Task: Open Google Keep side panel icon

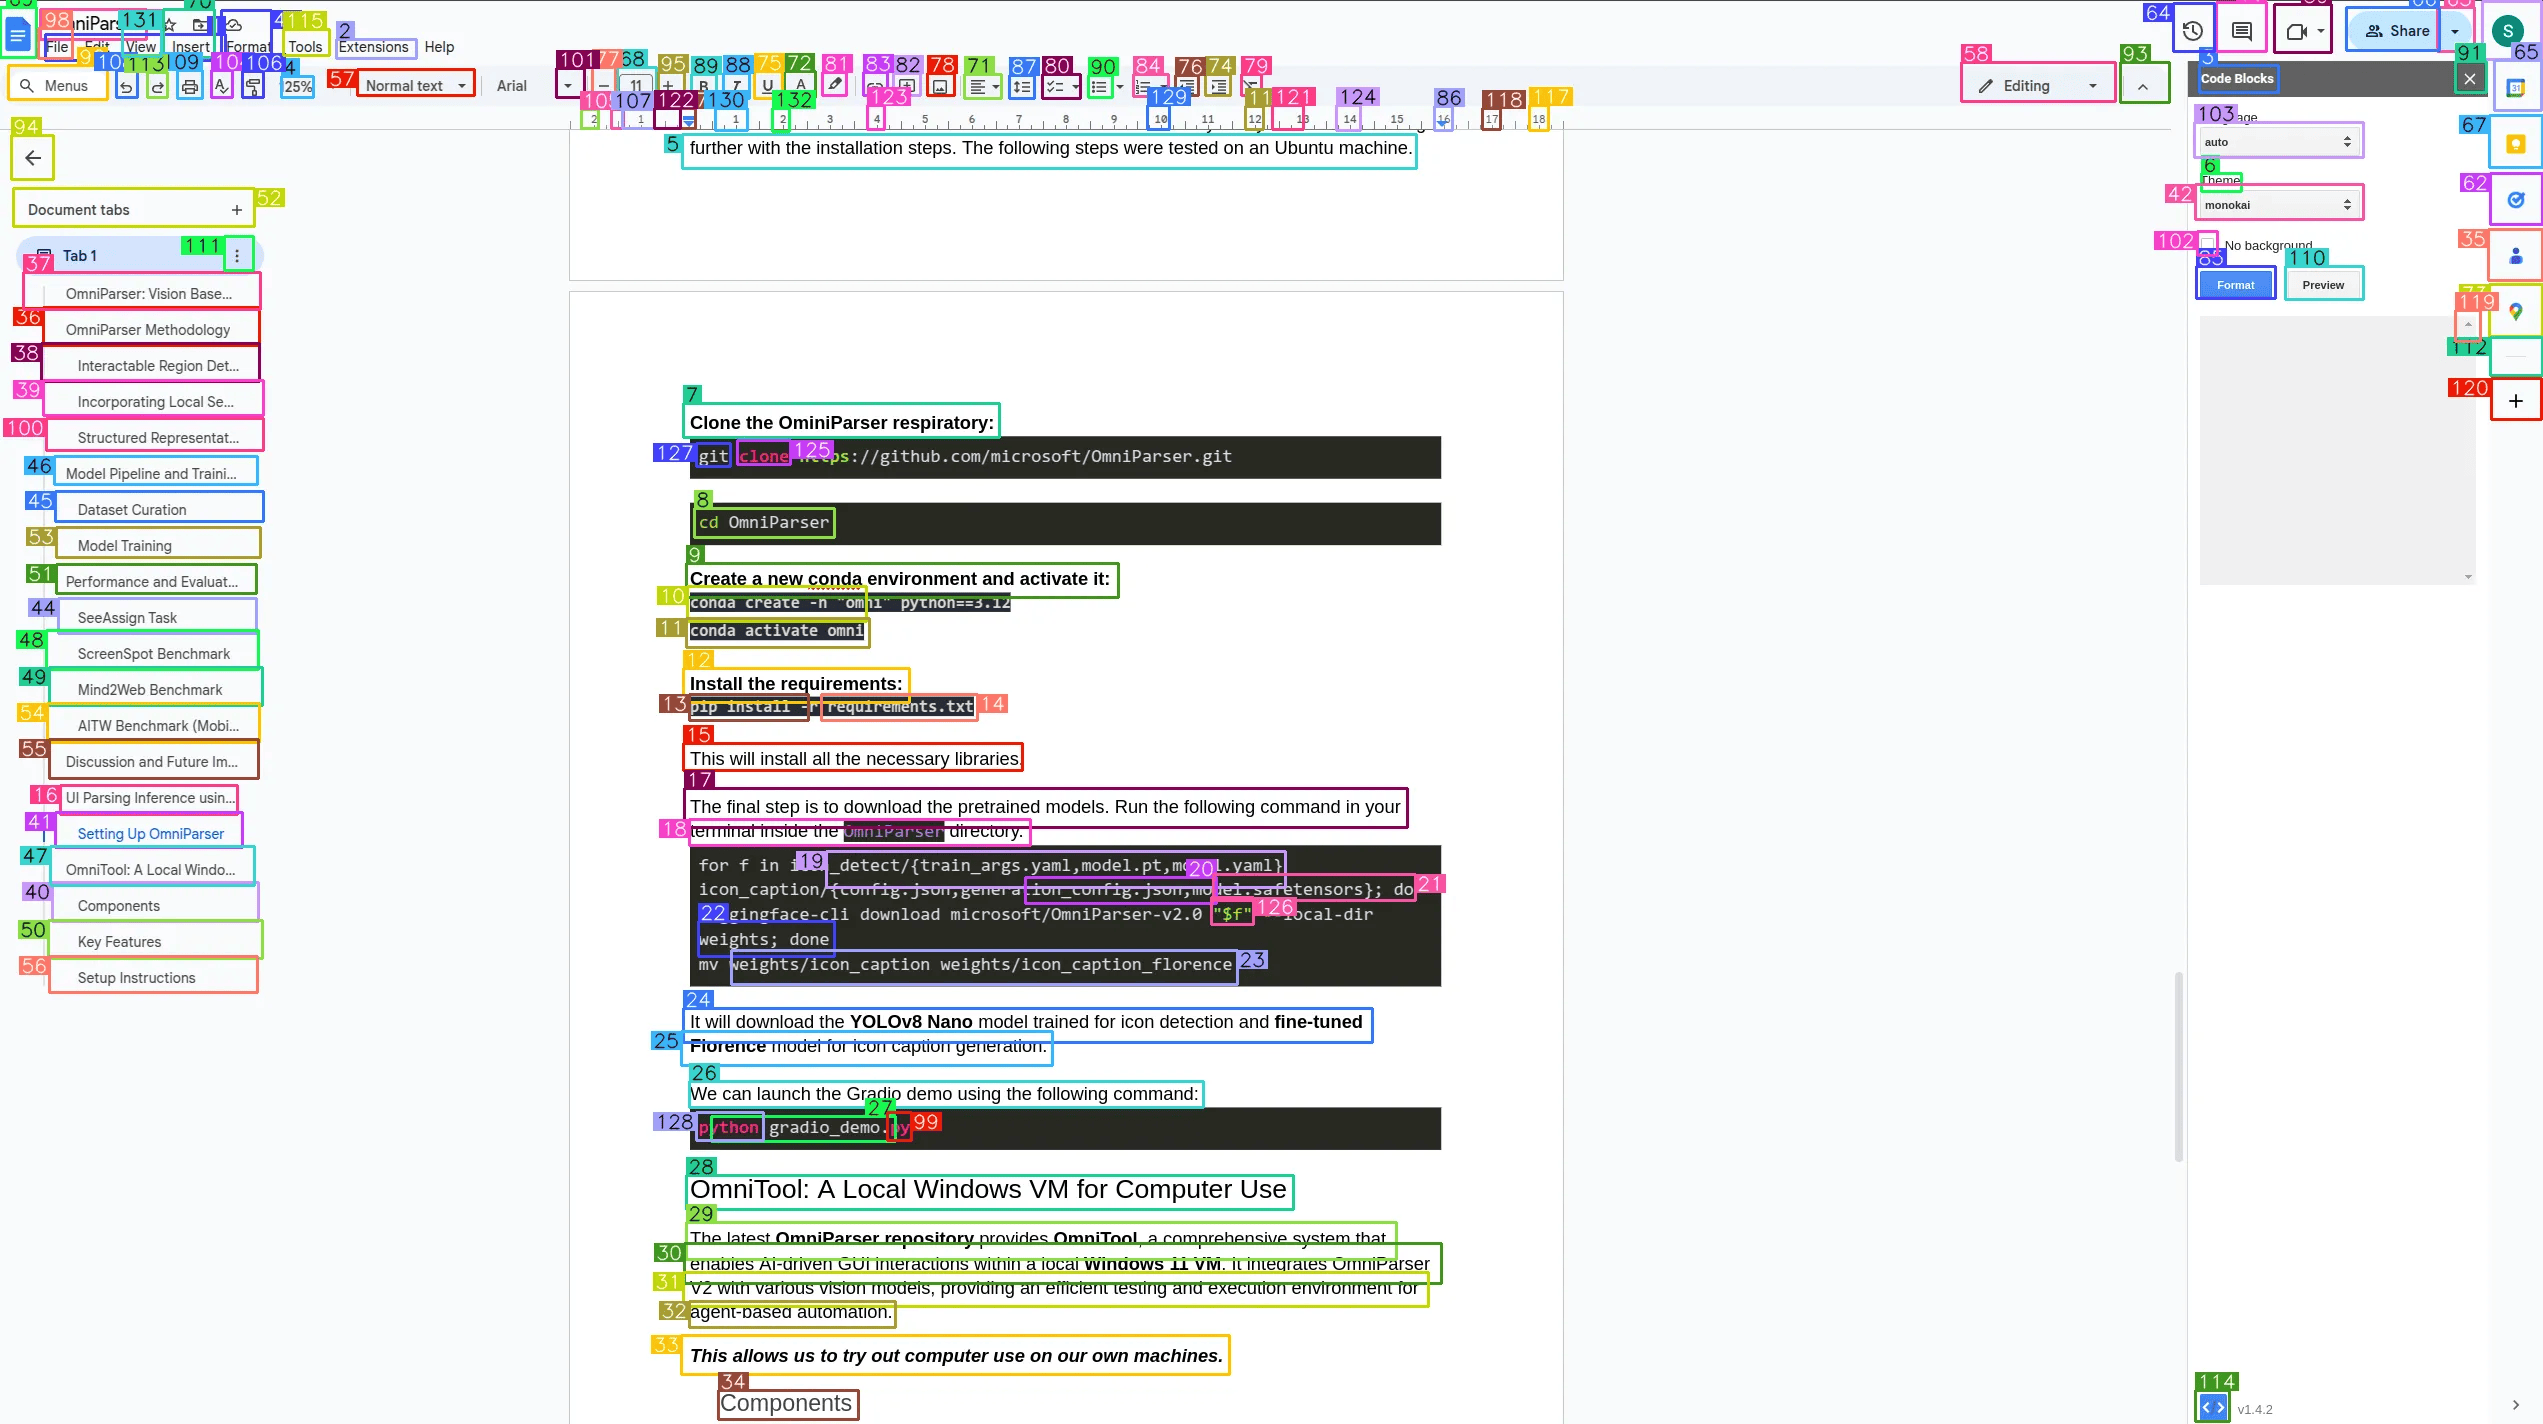Action: [x=2516, y=144]
